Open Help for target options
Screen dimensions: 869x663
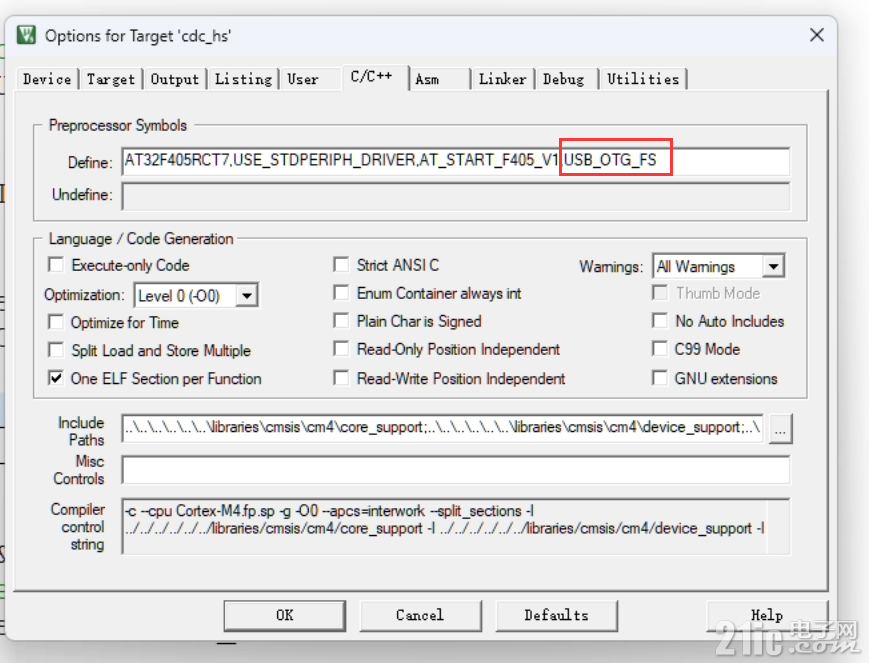tap(767, 615)
